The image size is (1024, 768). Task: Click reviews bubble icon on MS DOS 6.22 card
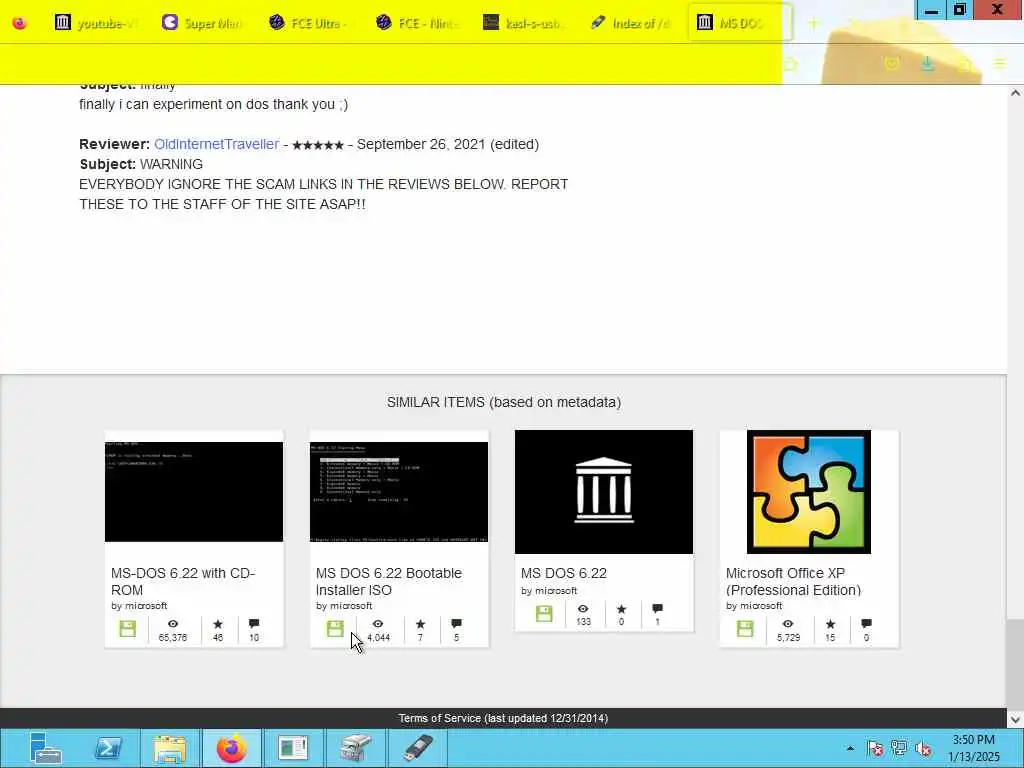[x=658, y=609]
